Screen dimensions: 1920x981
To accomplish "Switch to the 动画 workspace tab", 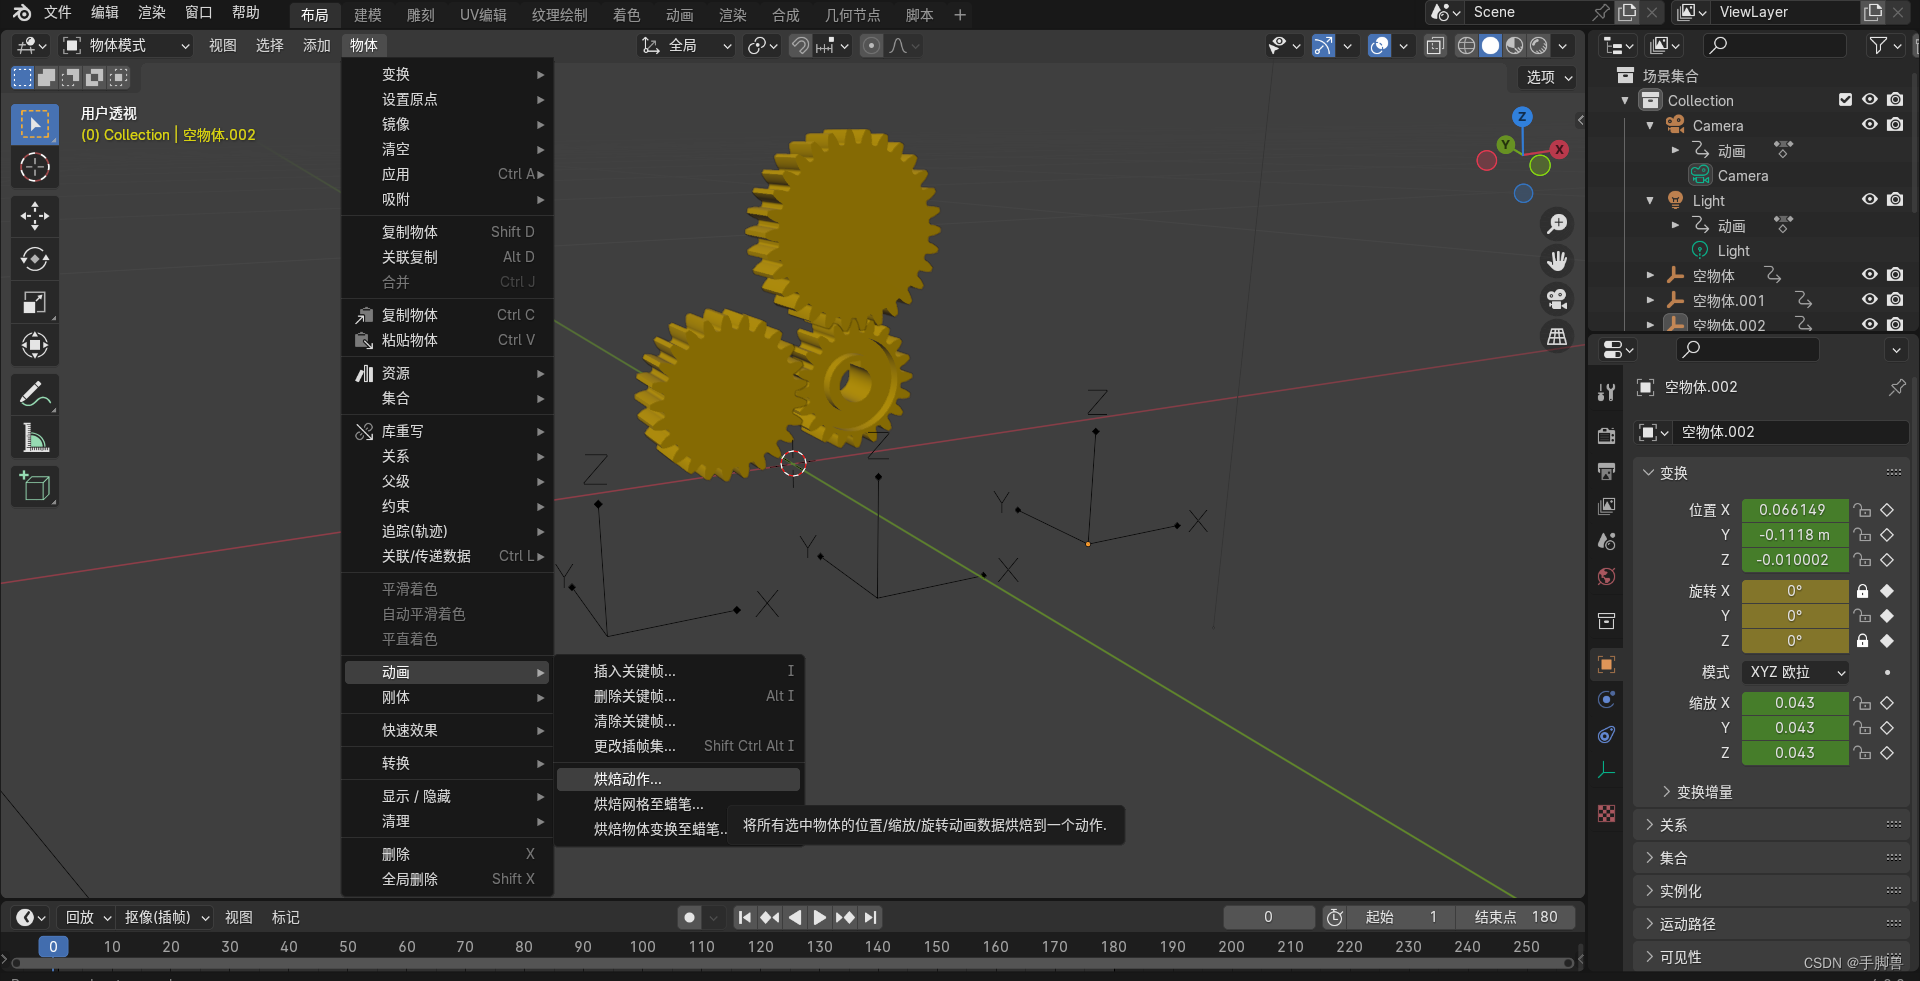I will tap(679, 14).
